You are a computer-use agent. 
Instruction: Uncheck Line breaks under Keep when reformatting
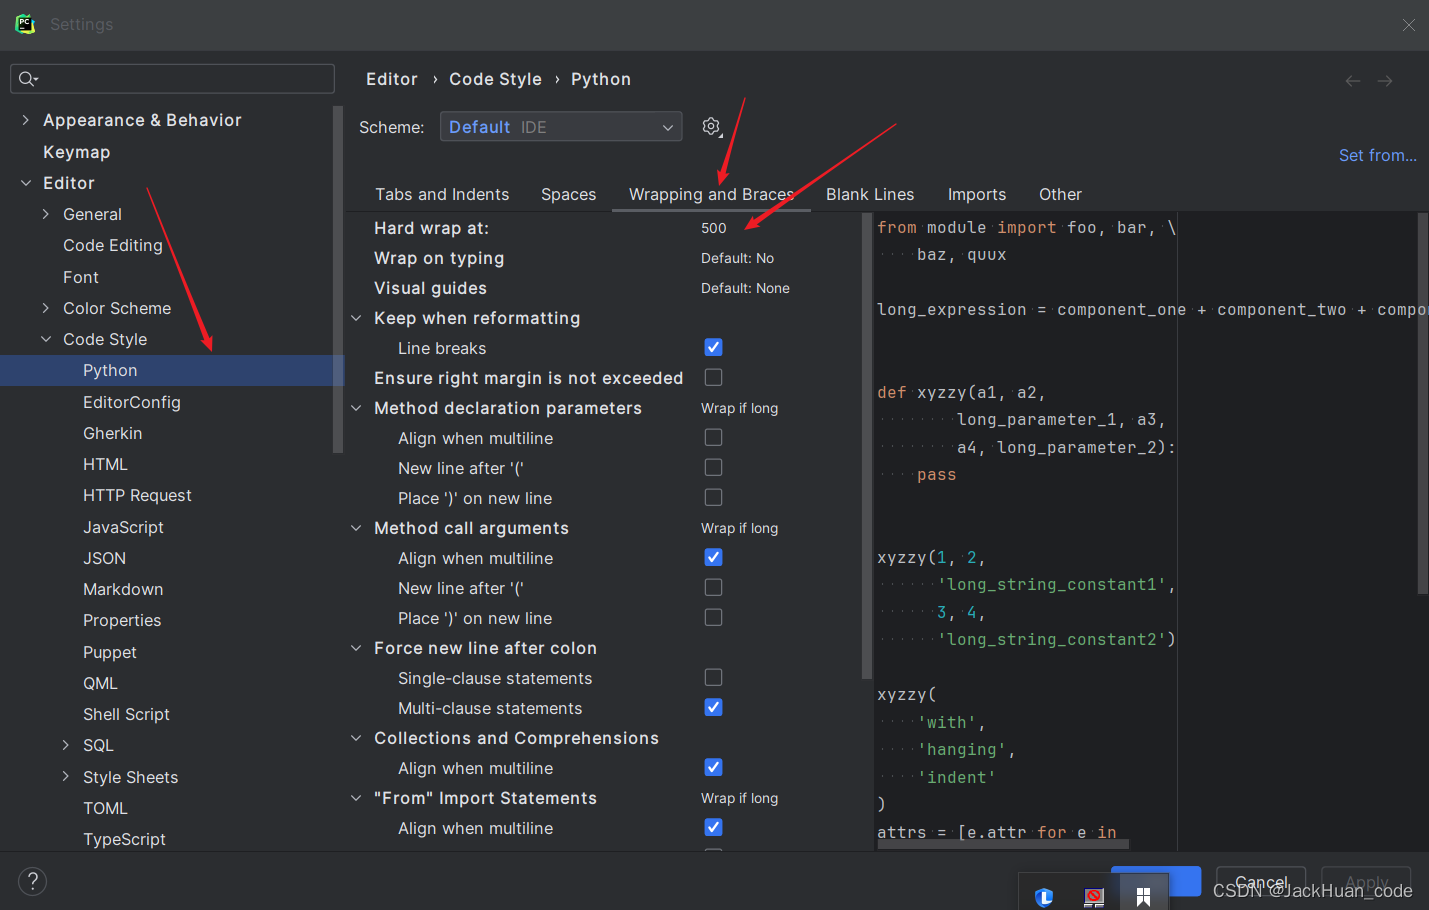coord(713,347)
